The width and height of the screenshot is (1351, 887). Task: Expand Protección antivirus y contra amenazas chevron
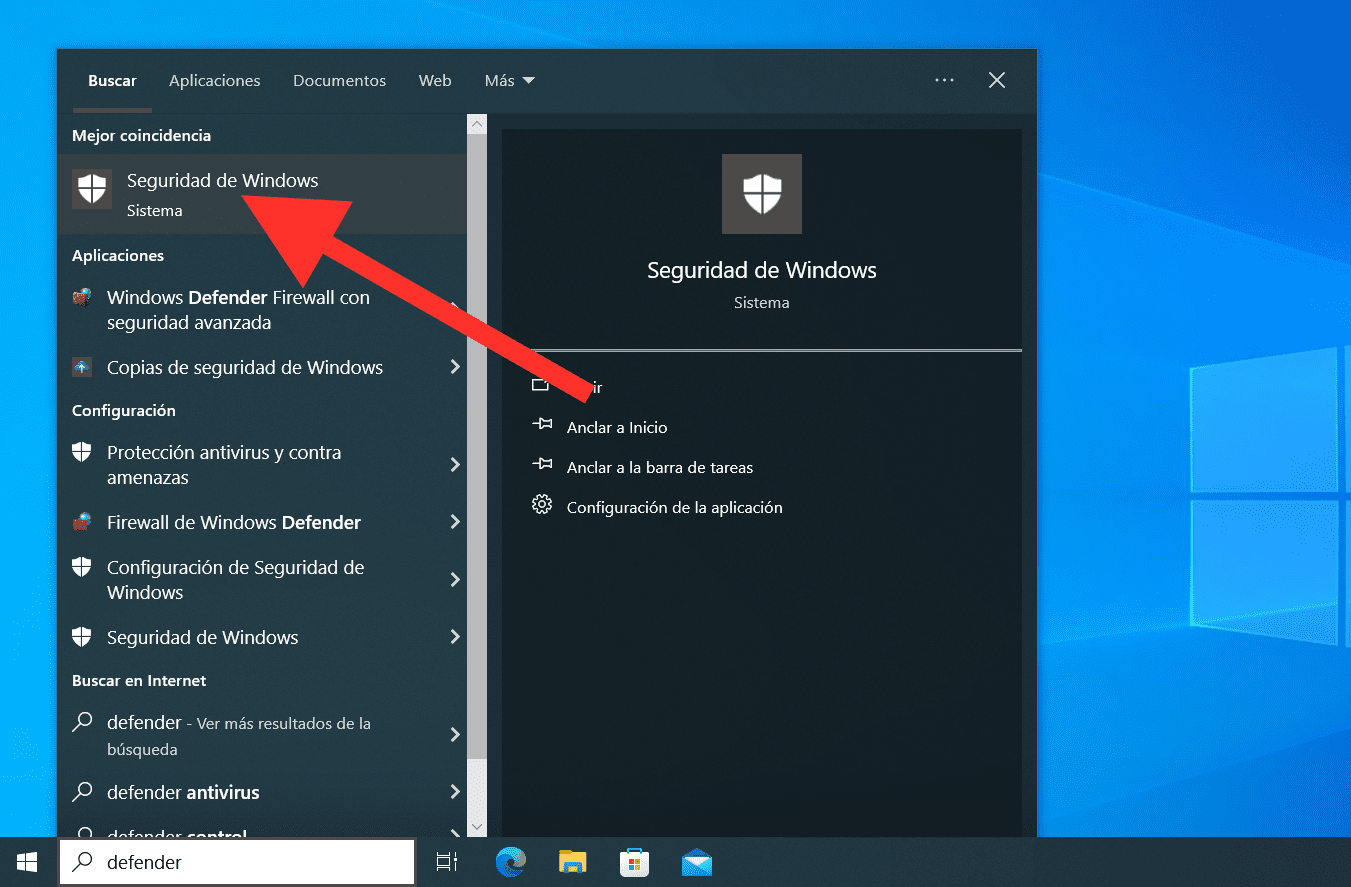455,464
